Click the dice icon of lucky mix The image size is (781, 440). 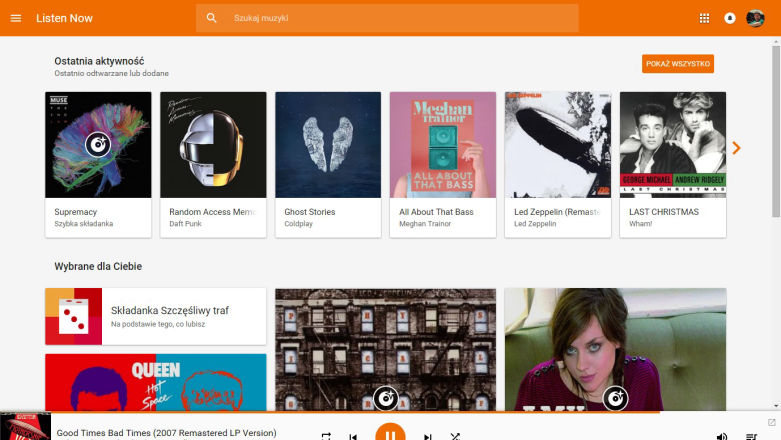click(x=74, y=316)
